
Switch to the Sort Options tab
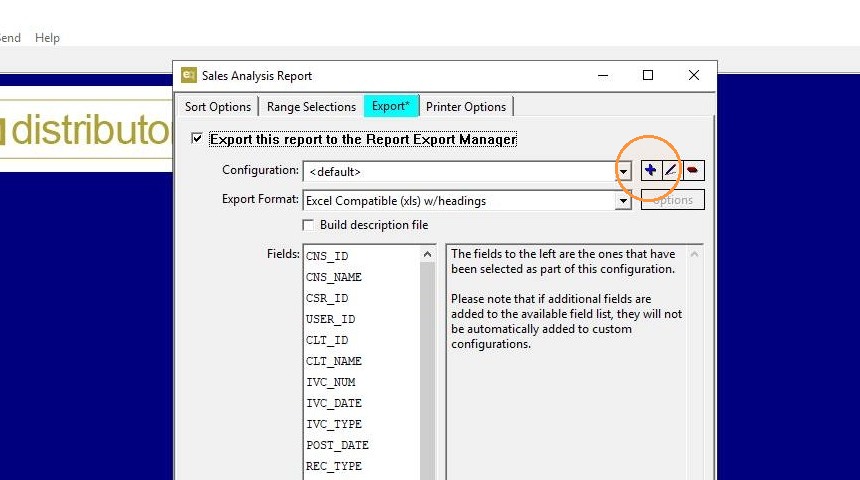click(218, 106)
